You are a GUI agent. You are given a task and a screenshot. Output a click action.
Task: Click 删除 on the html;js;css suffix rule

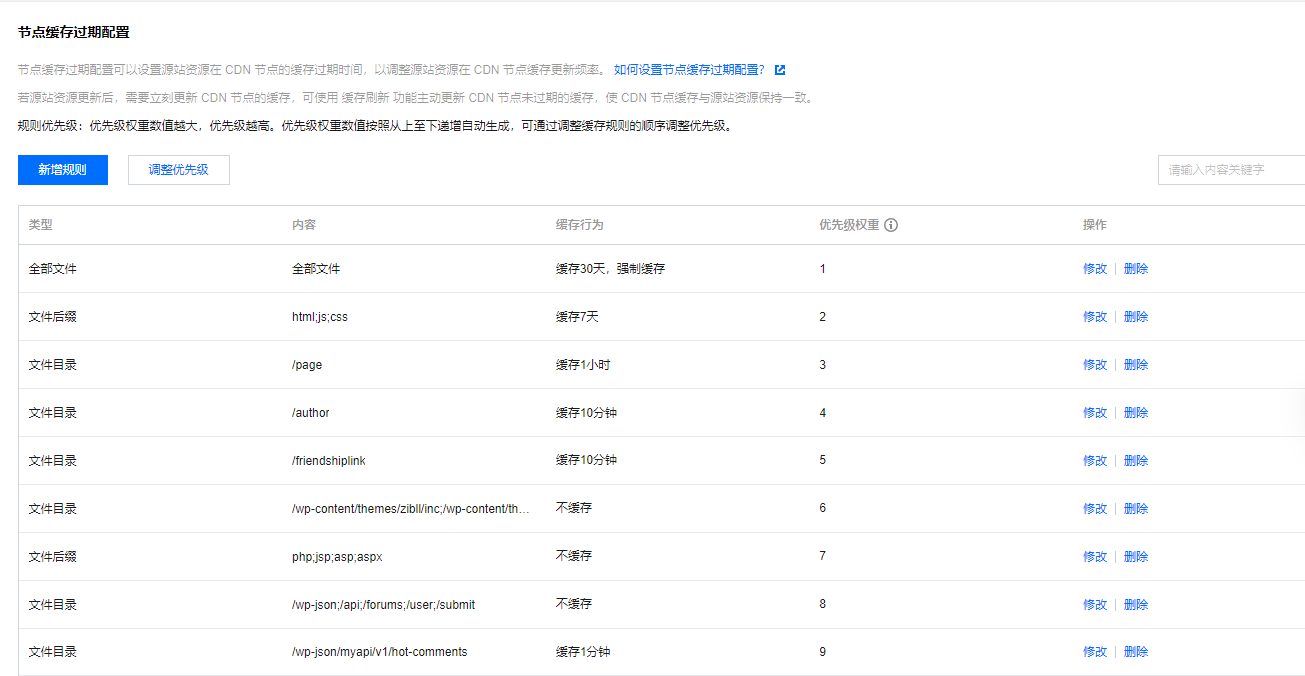click(1136, 316)
